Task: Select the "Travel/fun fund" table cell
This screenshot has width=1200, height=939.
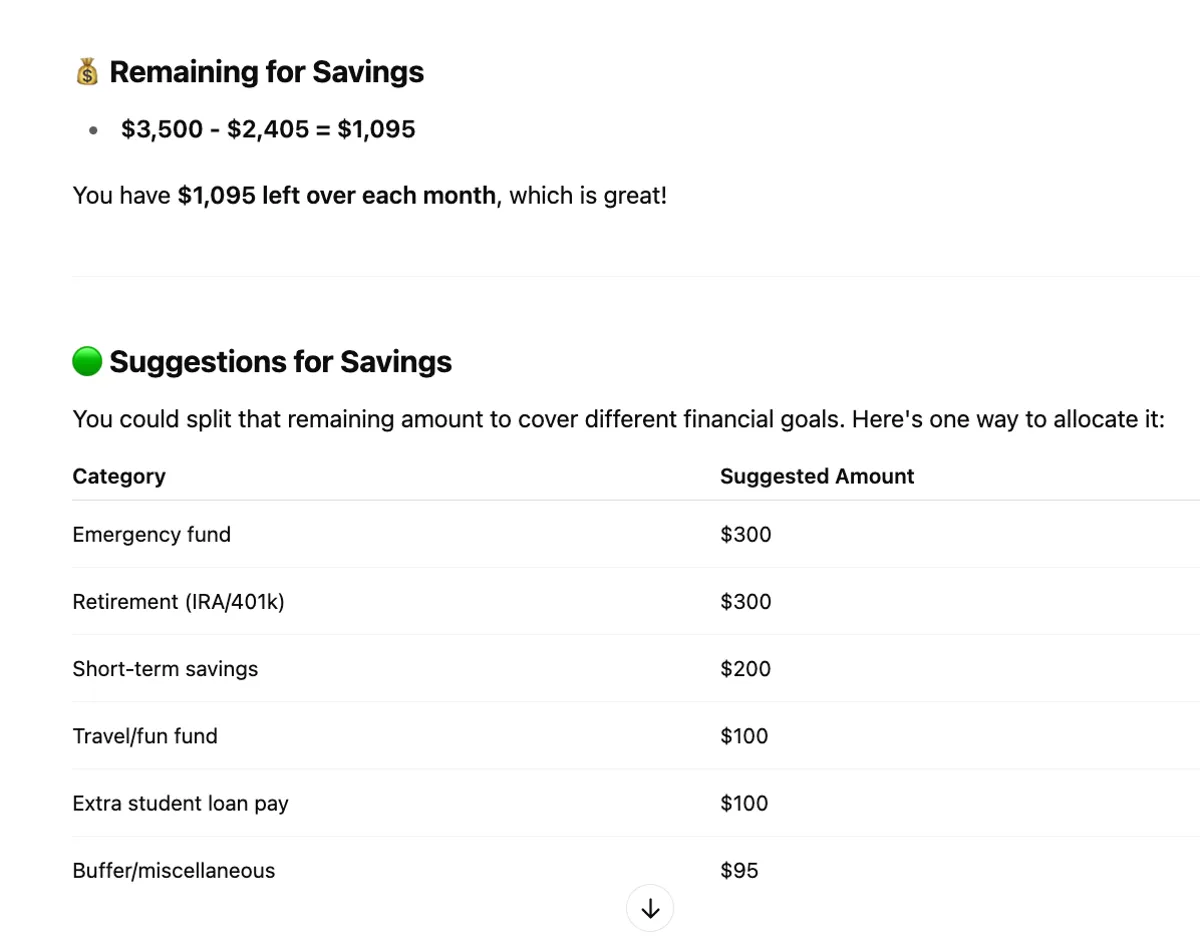Action: [x=145, y=736]
